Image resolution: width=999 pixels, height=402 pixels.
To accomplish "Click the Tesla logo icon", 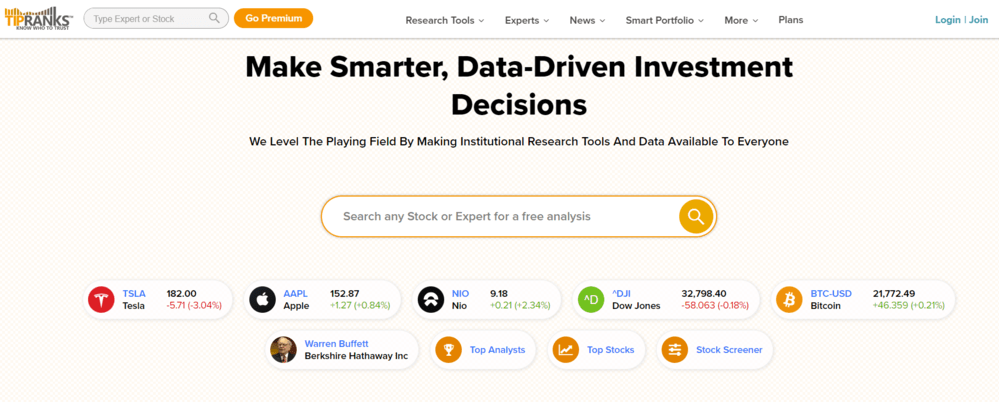I will pos(101,299).
